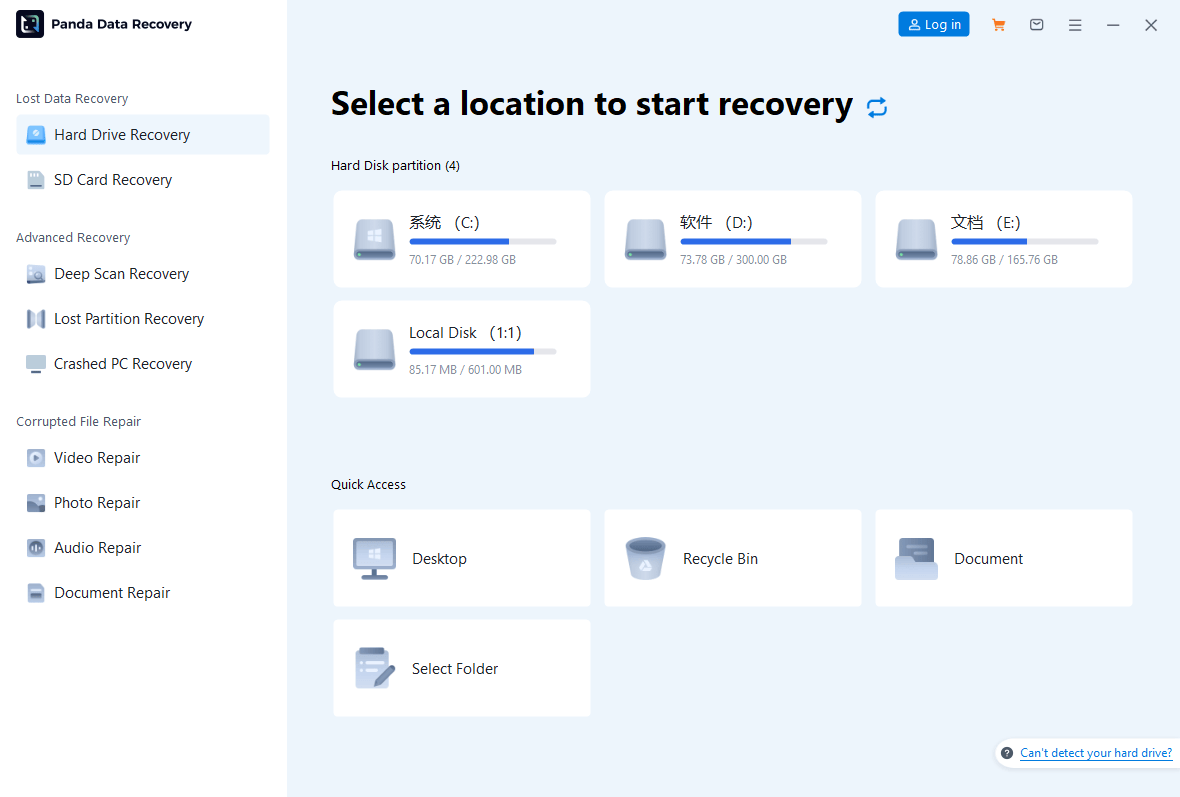Click the Panda Data Recovery logo icon
Viewport: 1180px width, 797px height.
tap(30, 24)
